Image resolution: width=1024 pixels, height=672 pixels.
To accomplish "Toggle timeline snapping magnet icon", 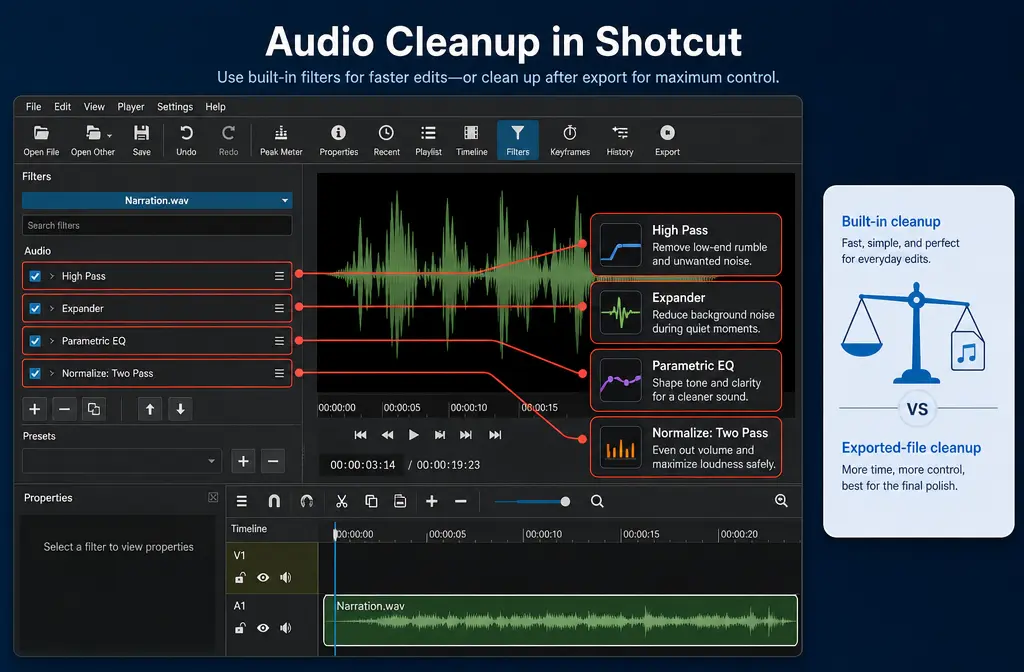I will (274, 501).
